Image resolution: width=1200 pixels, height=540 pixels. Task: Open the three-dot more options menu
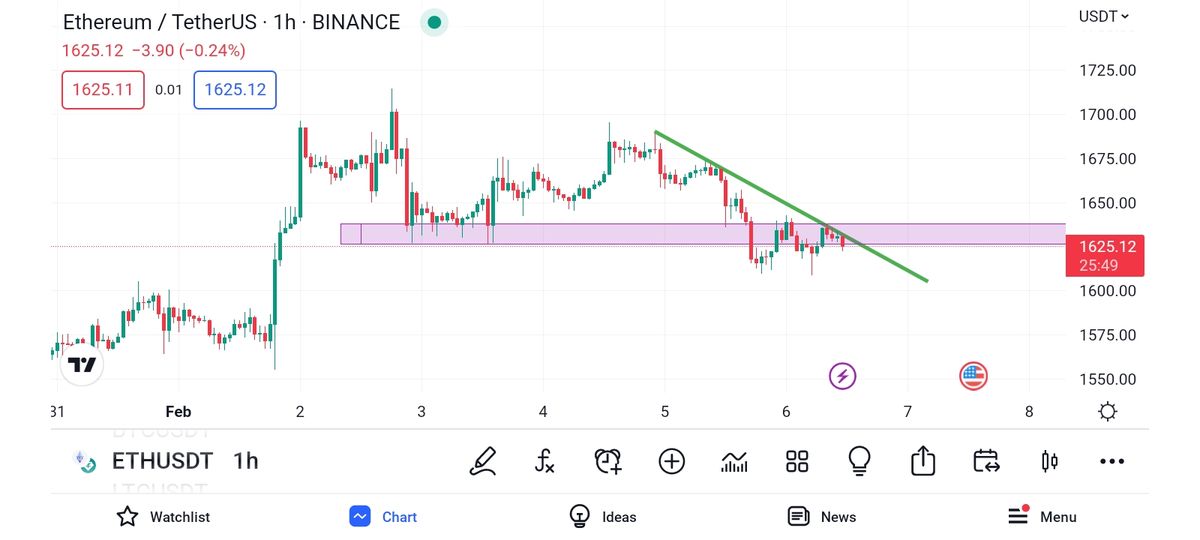point(1112,461)
